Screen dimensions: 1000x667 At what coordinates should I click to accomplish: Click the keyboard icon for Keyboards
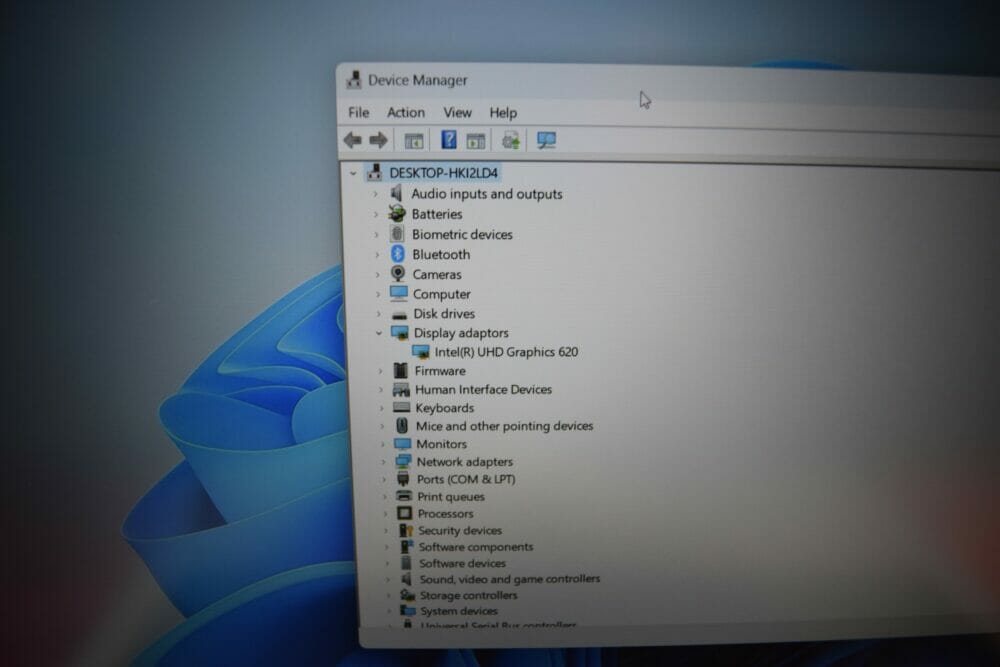402,407
